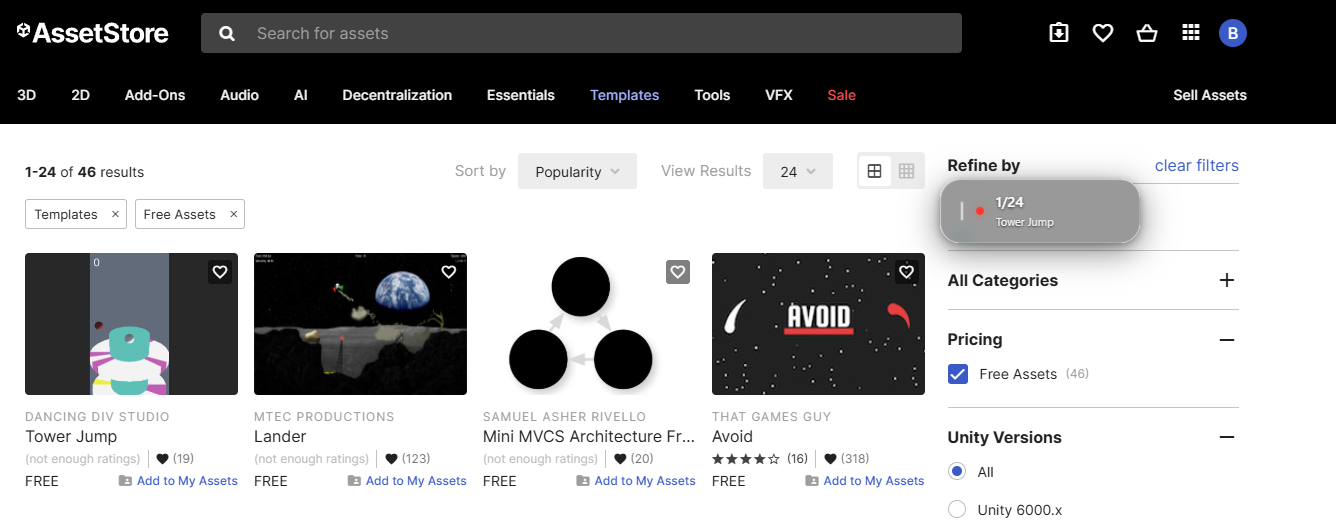Open the AI menu
Viewport: 1336px width, 521px height.
click(301, 95)
